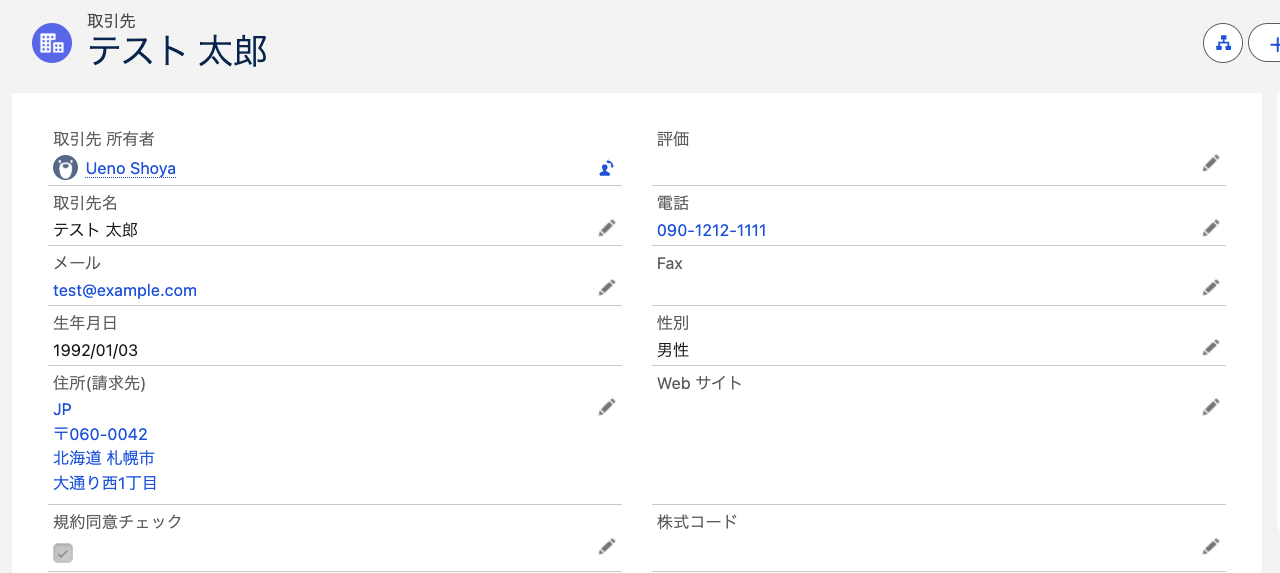Edit the 取引先名 field with pencil icon
Viewport: 1280px width, 573px height.
pyautogui.click(x=606, y=229)
